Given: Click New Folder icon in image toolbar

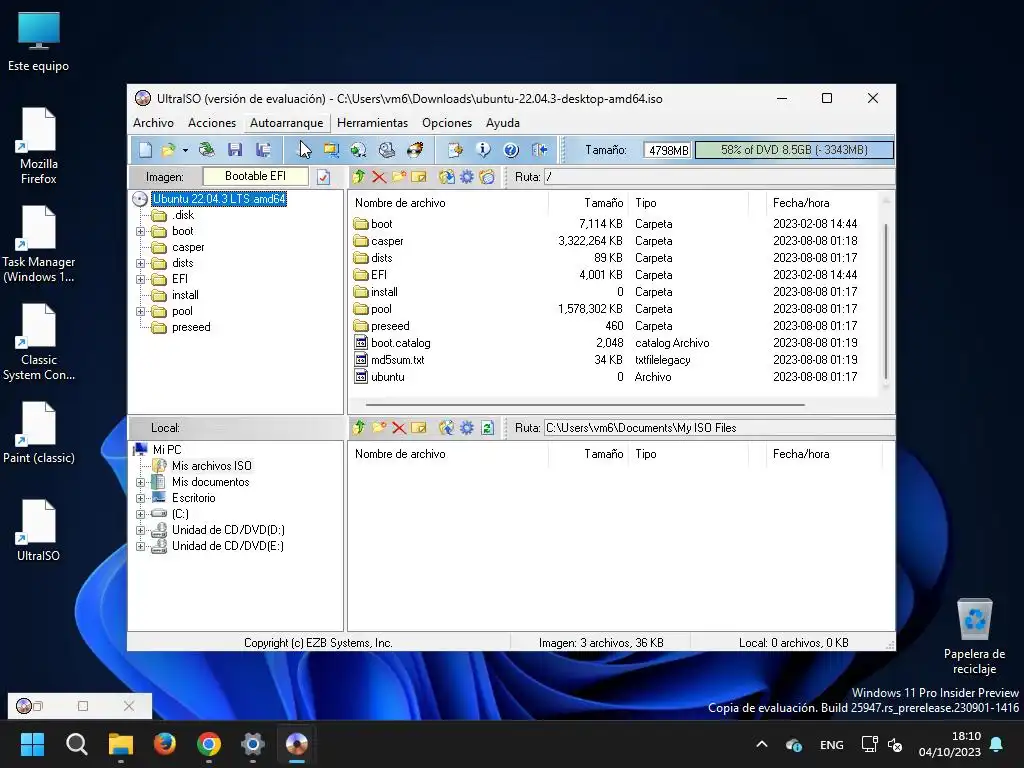Looking at the screenshot, I should [x=399, y=176].
